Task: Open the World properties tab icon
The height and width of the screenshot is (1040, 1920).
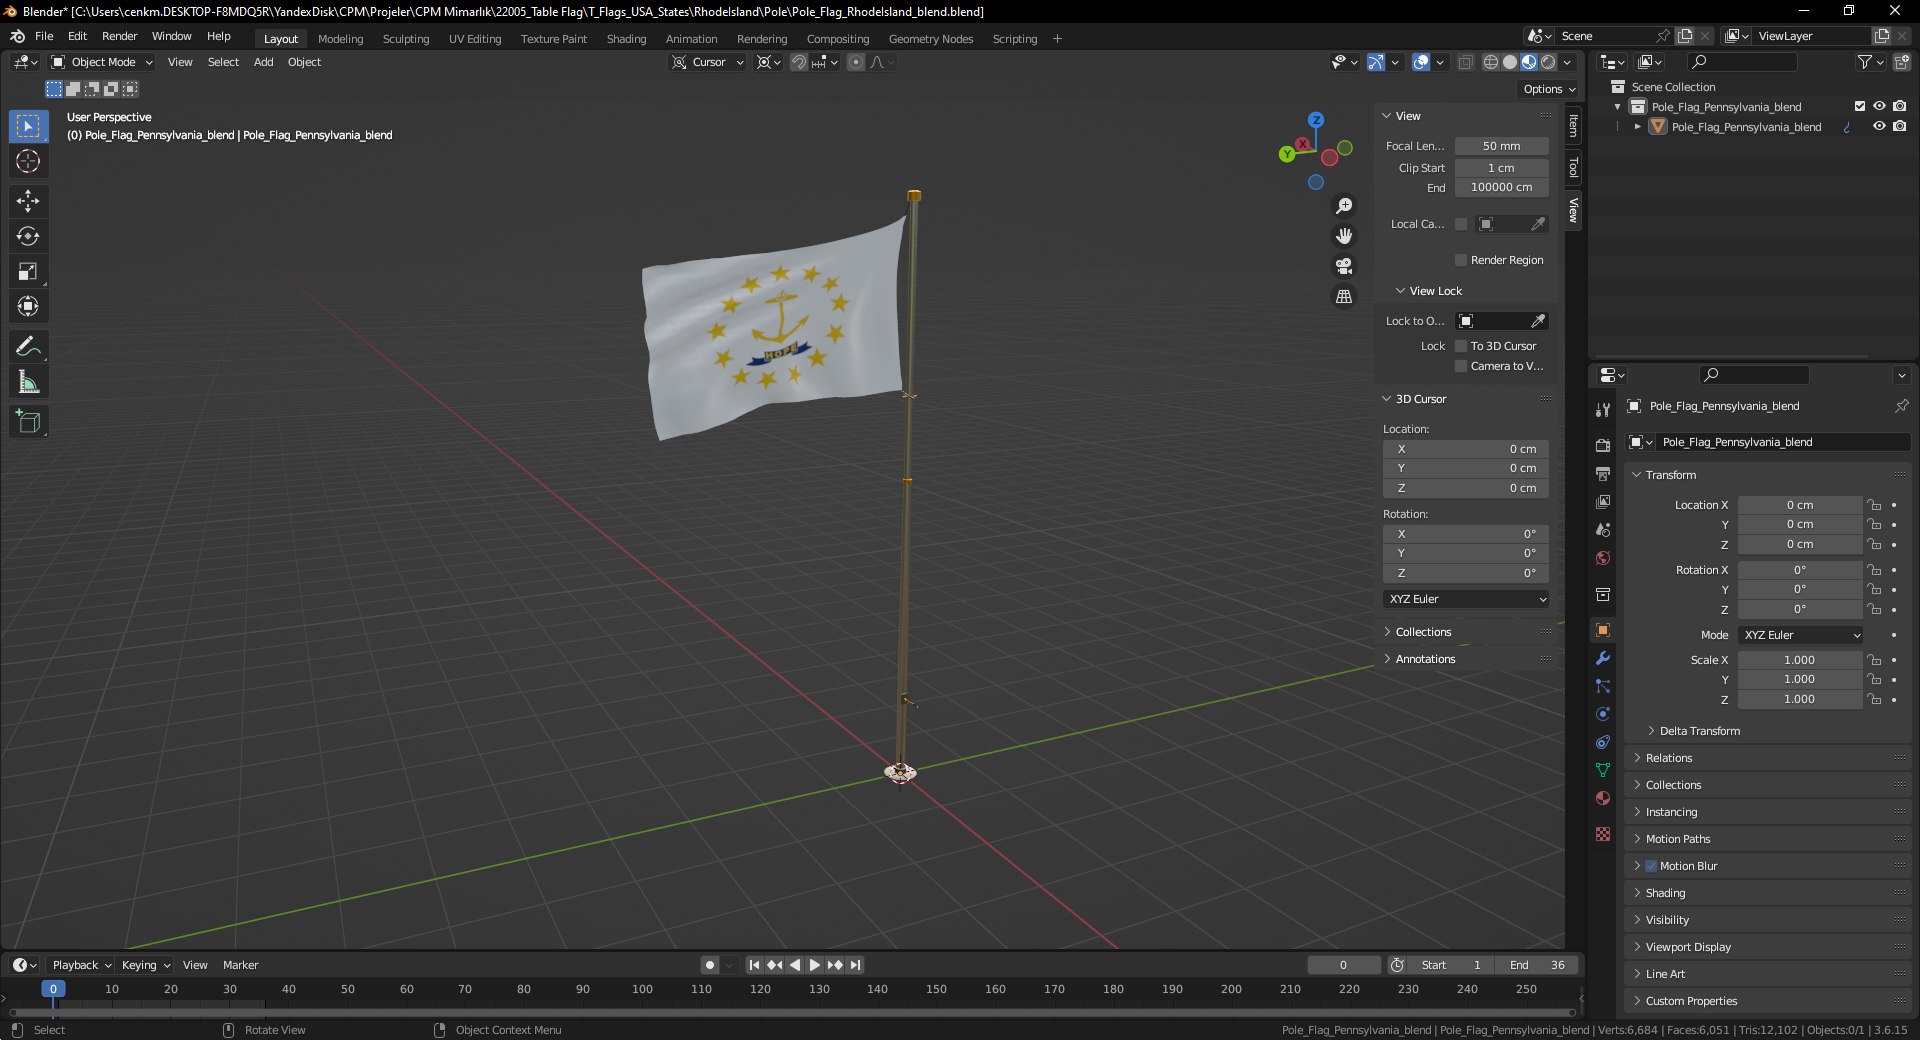Action: coord(1603,558)
